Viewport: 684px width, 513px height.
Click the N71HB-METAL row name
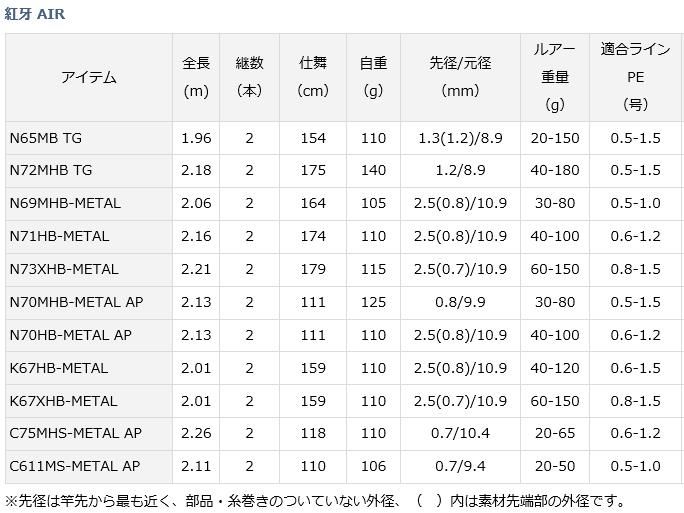(59, 236)
